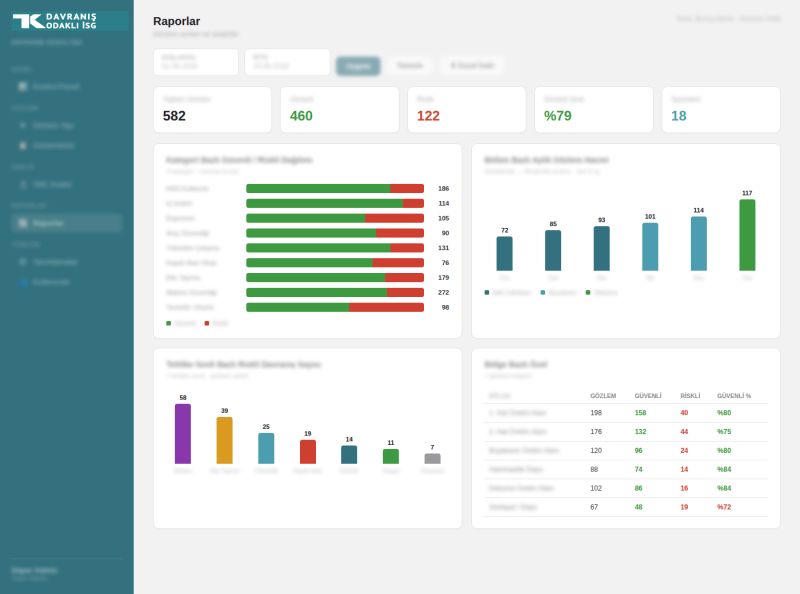This screenshot has height=594, width=800.
Task: Select the green 460 stat card
Action: (x=340, y=110)
